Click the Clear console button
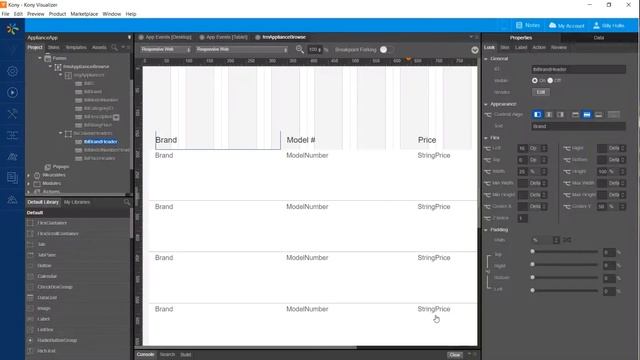This screenshot has width=640, height=360. tap(454, 355)
